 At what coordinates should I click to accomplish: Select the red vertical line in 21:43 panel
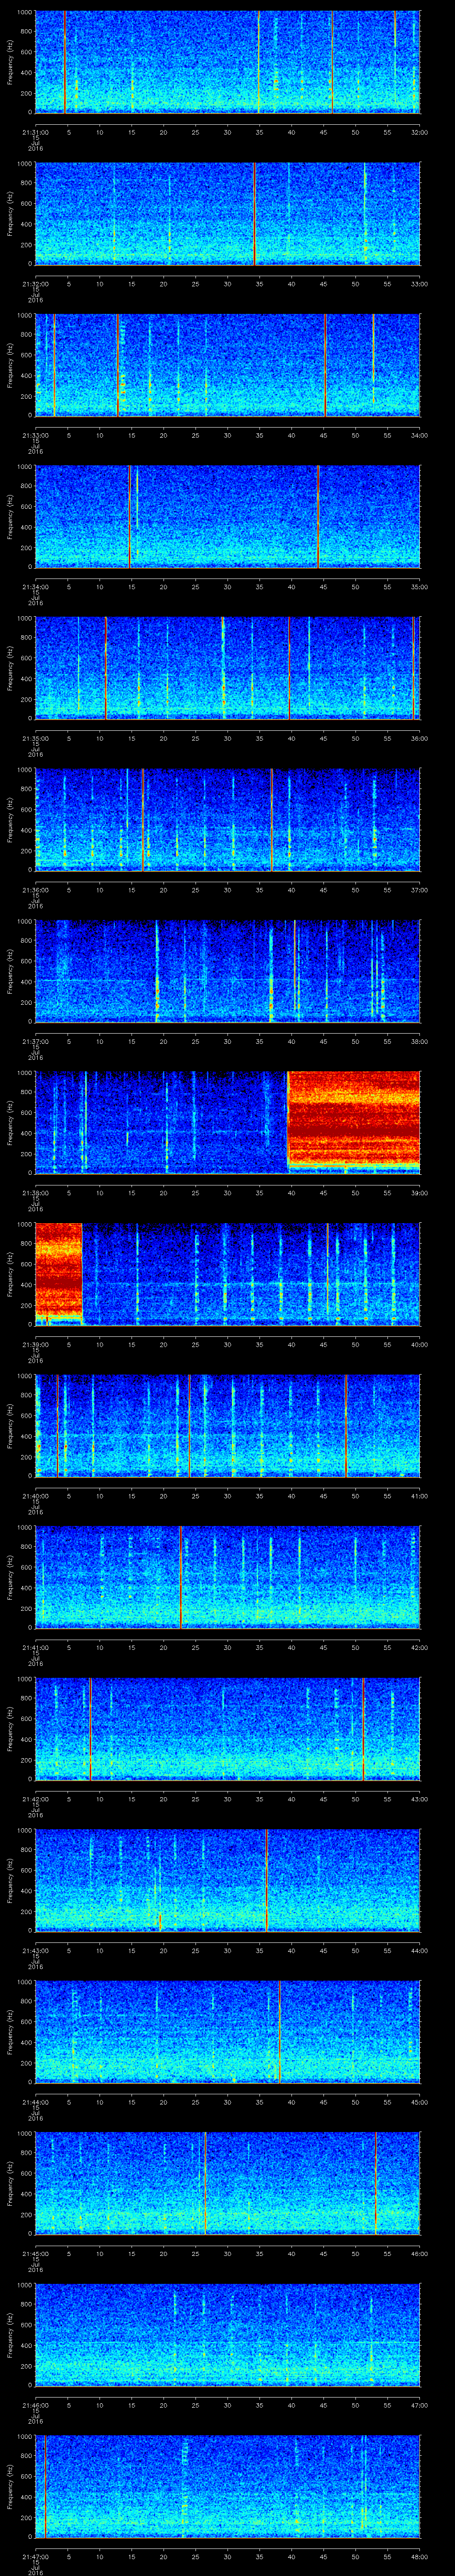click(x=266, y=1880)
